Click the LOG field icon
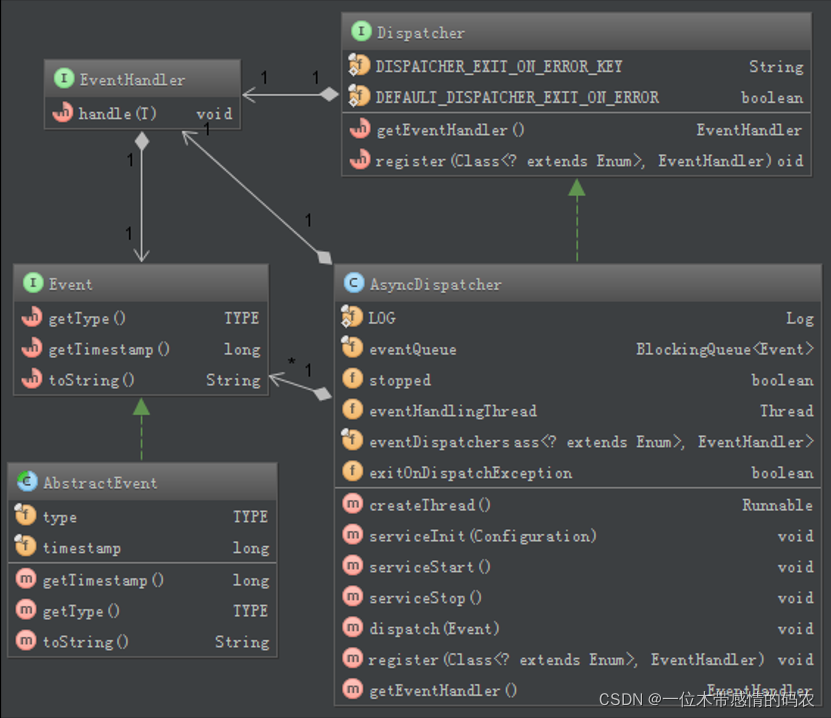831x718 pixels. (x=352, y=317)
